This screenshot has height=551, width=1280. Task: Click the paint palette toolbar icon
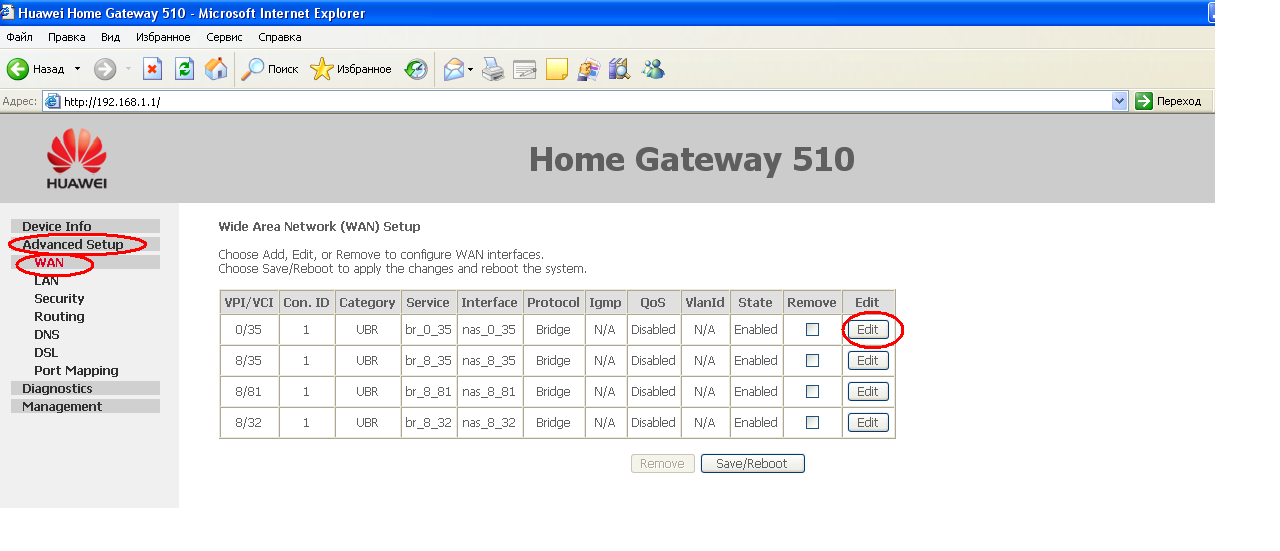pyautogui.click(x=588, y=69)
